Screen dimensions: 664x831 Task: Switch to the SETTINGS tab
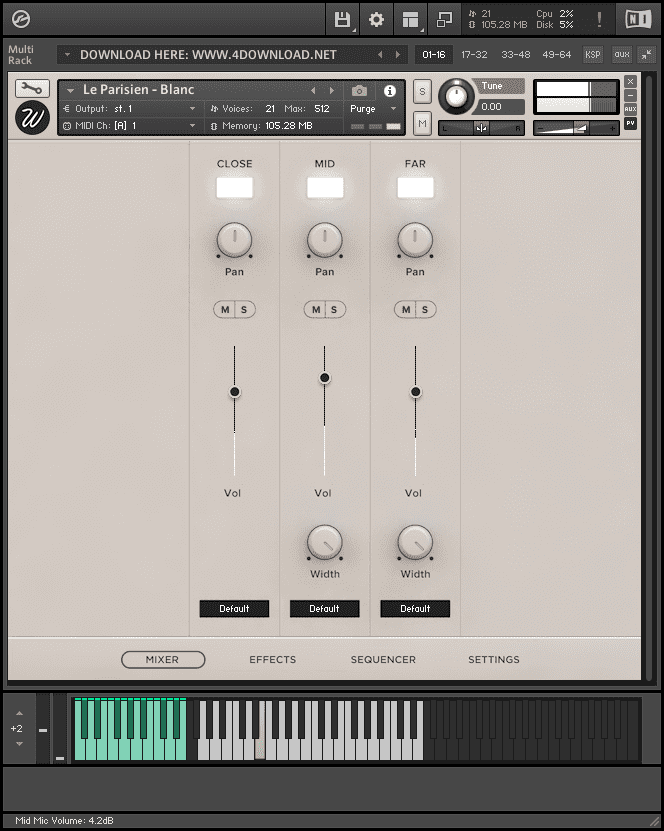tap(494, 660)
